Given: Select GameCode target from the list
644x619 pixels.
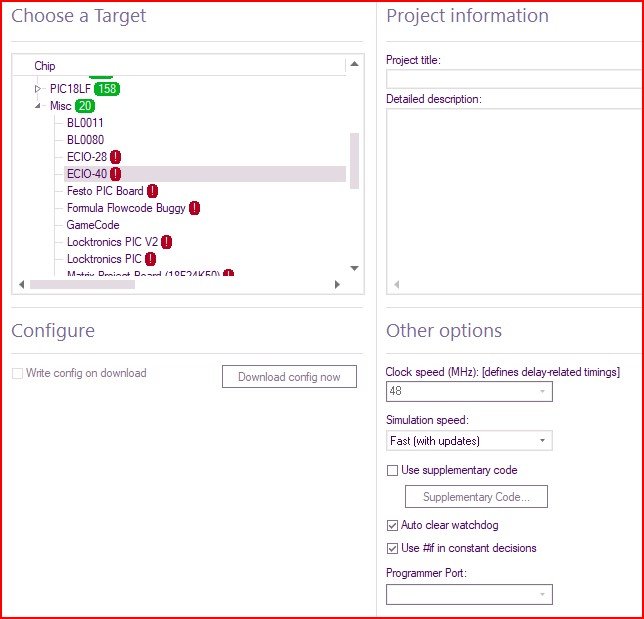Looking at the screenshot, I should (93, 225).
